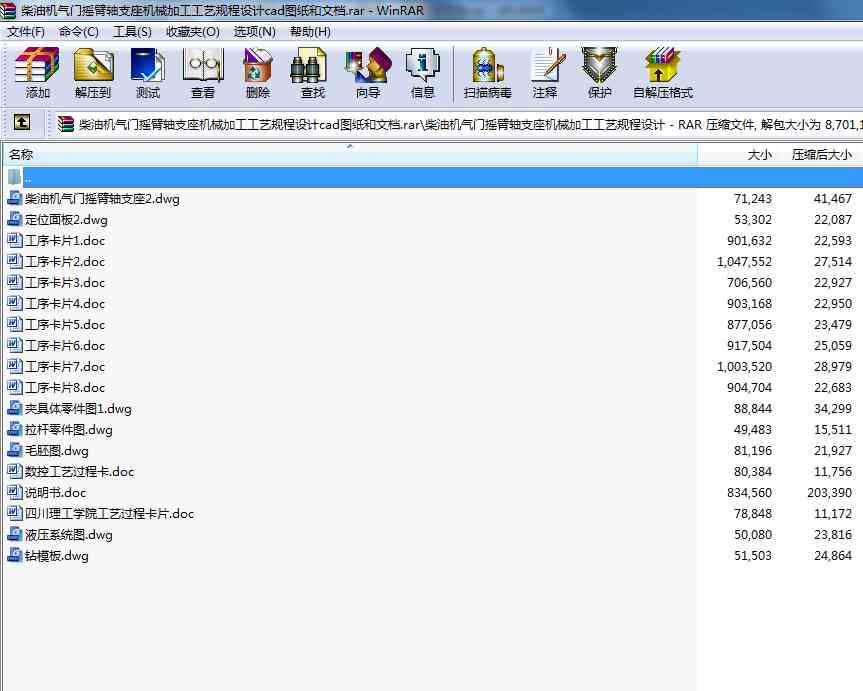This screenshot has height=691, width=863.
Task: Click the 扫描病毒 (Virus Scan) icon
Action: (x=488, y=65)
